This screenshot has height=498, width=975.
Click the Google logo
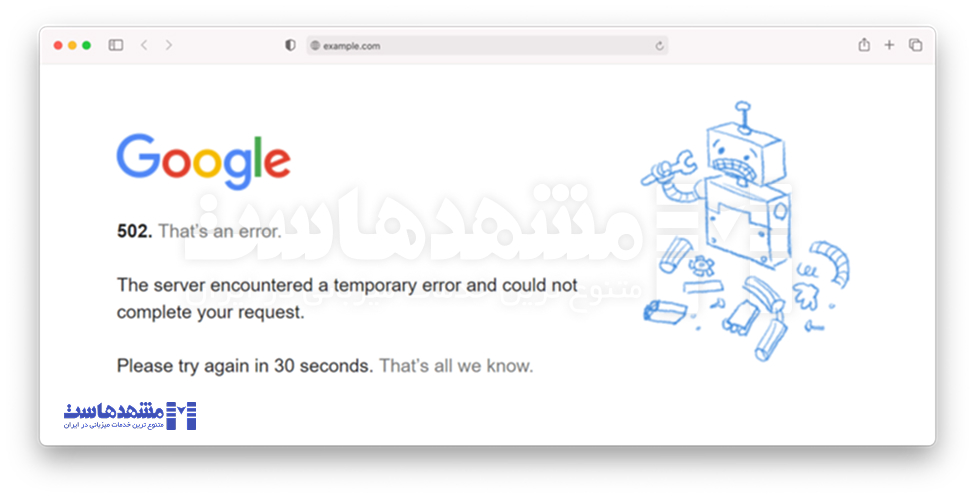[203, 161]
